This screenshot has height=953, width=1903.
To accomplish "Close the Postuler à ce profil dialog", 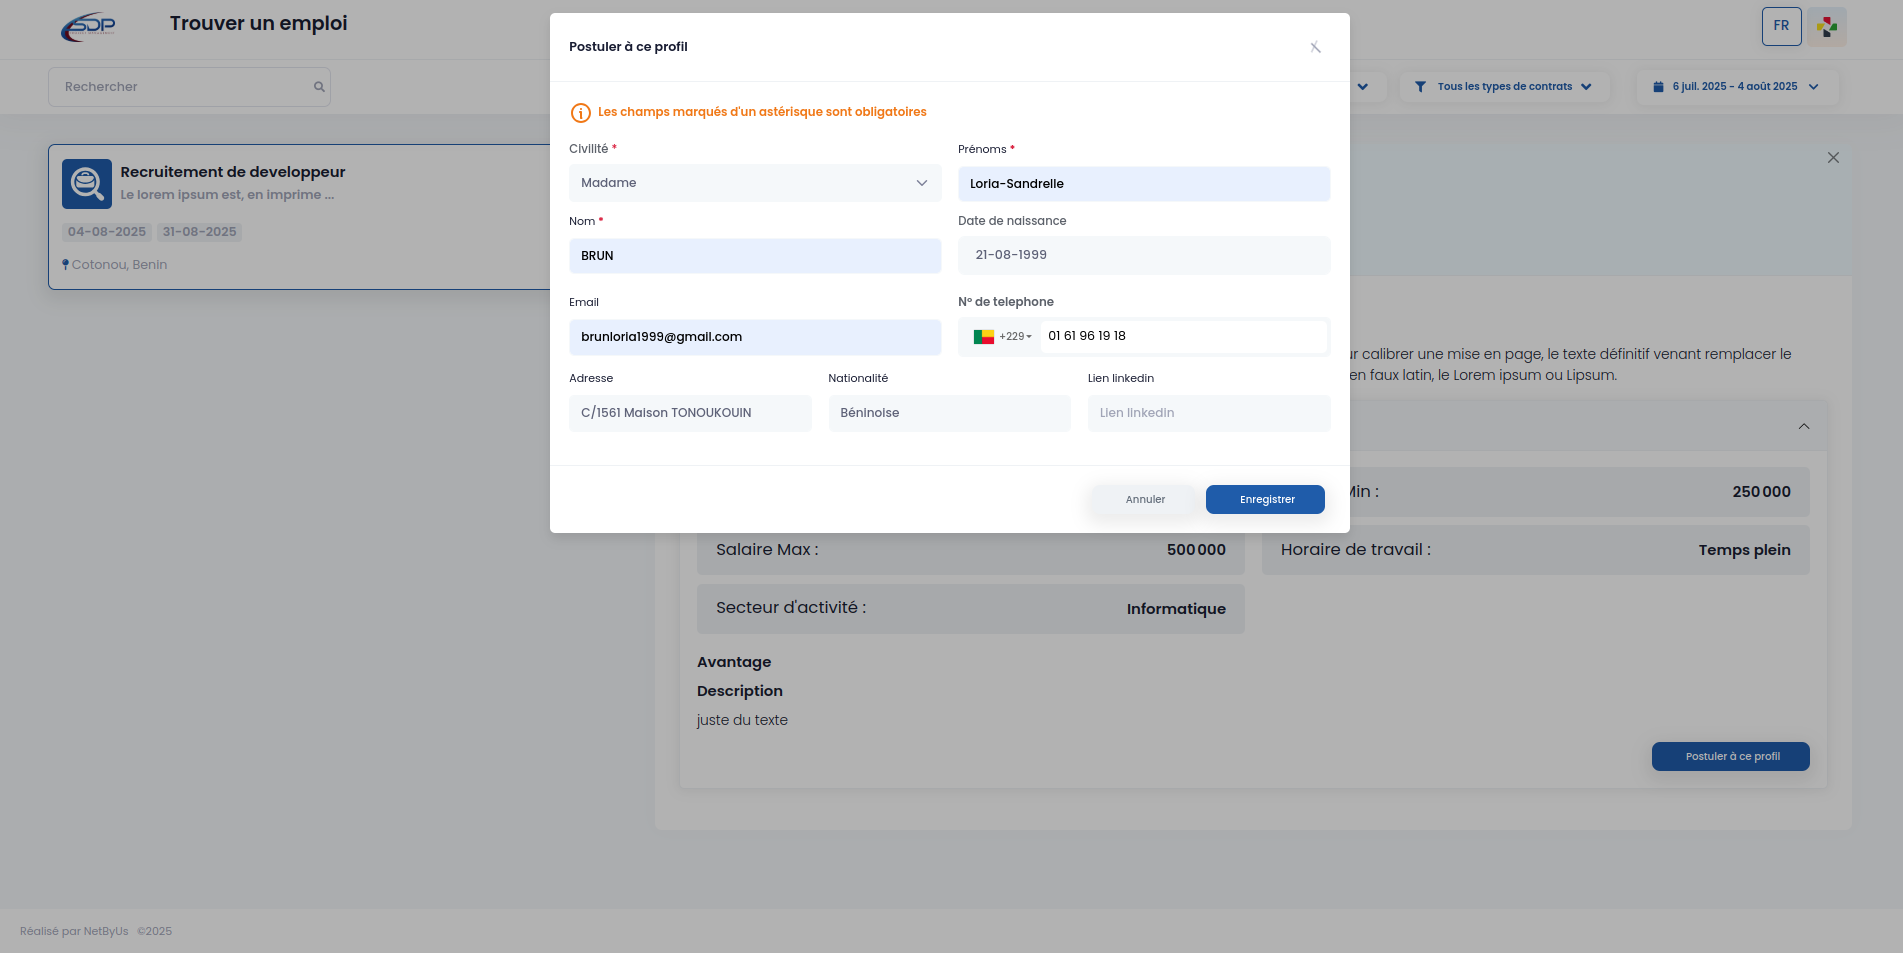I will (1315, 47).
